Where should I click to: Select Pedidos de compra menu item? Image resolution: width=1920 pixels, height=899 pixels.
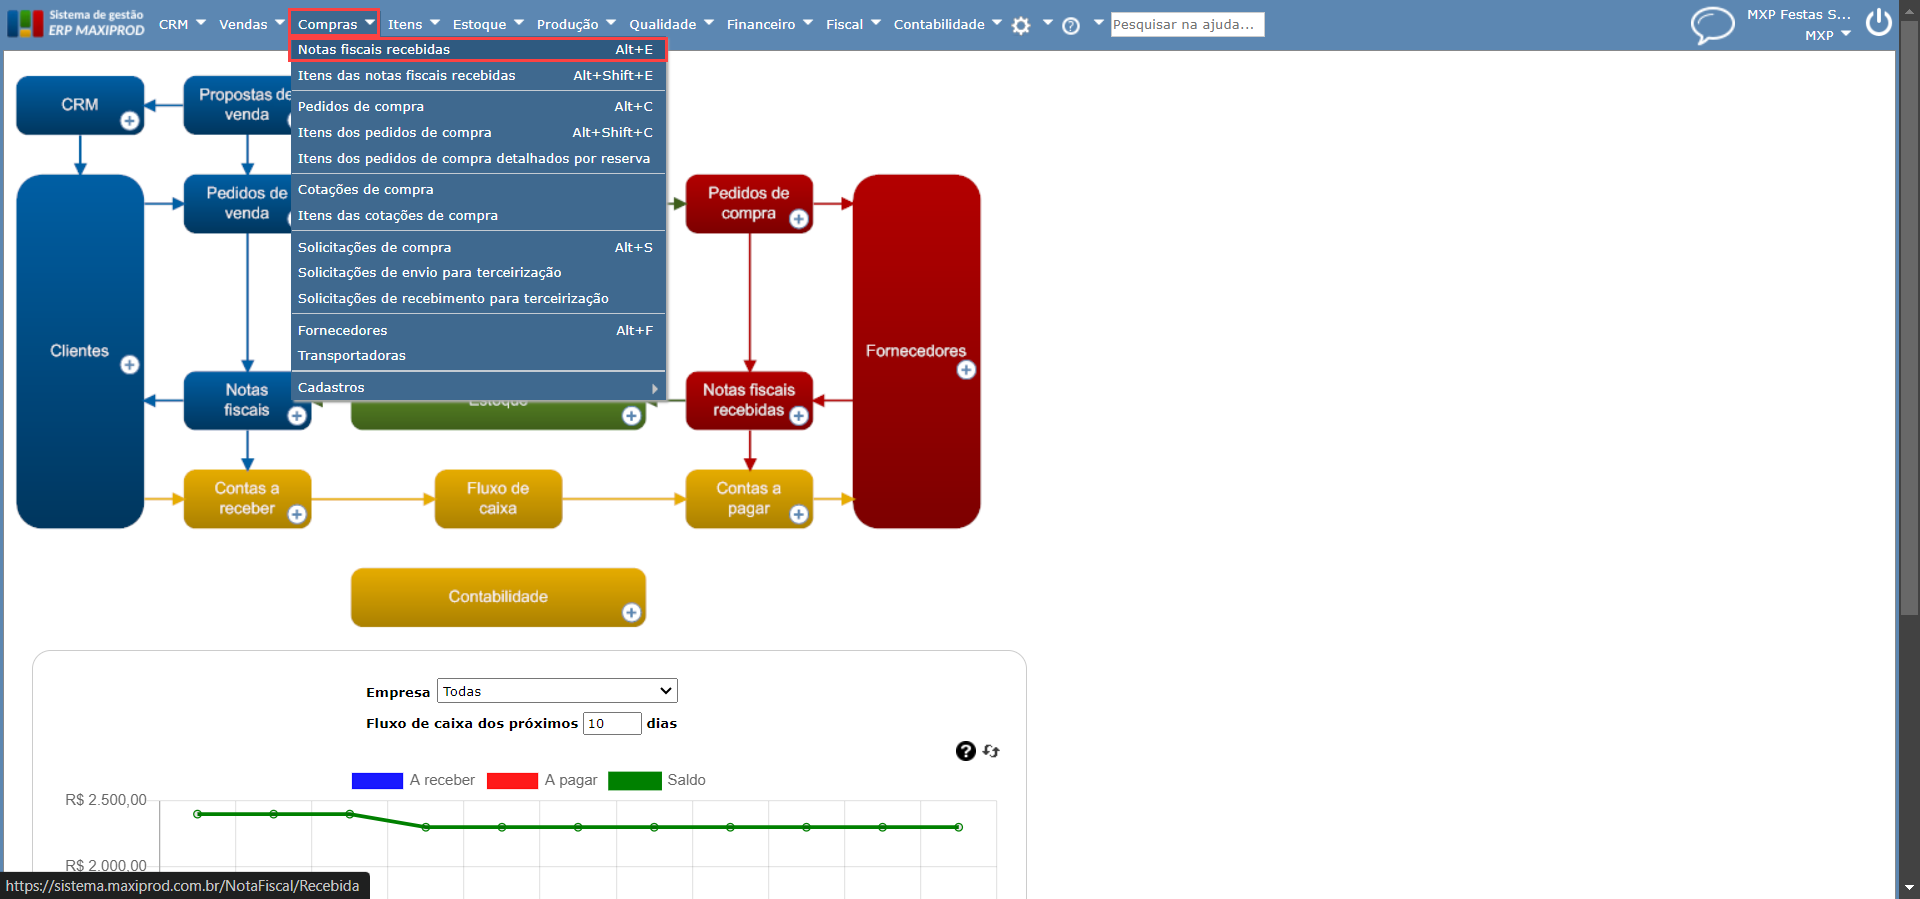pos(478,106)
